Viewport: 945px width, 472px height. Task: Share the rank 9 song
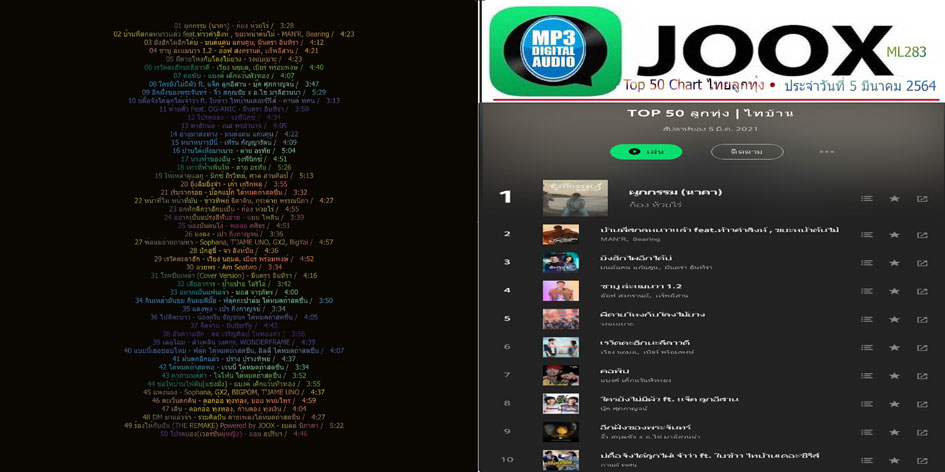pos(922,432)
